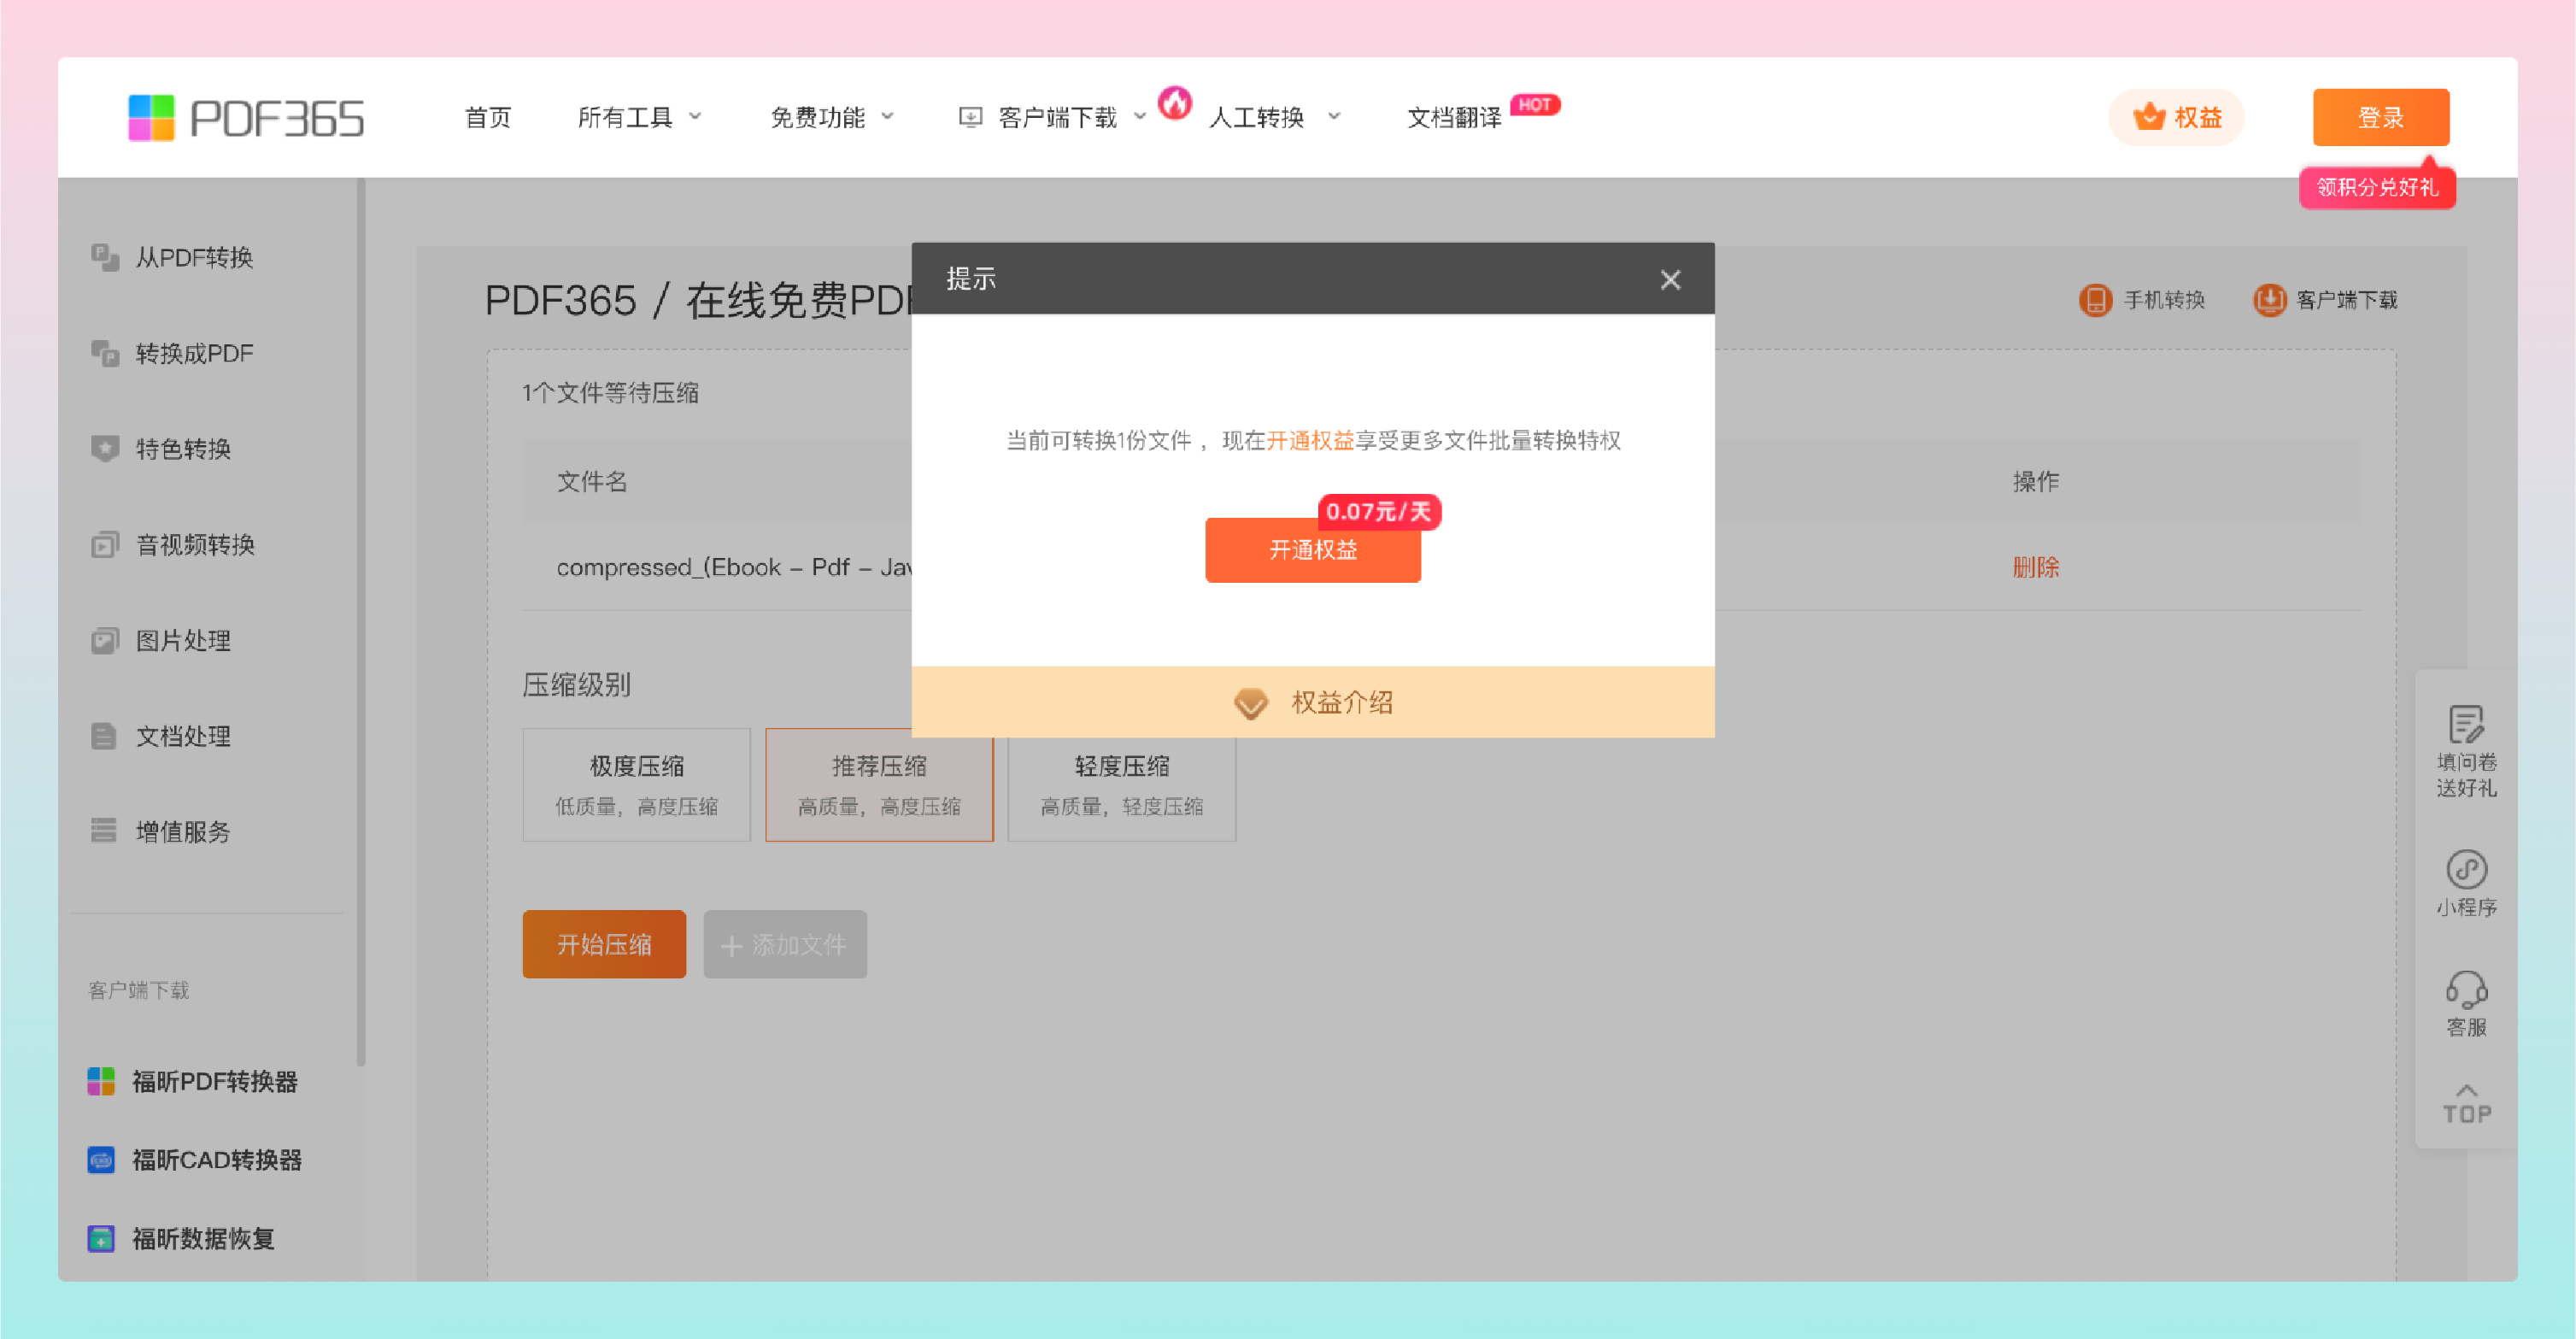Open 文档翻译 in the top navigation

[x=1454, y=118]
